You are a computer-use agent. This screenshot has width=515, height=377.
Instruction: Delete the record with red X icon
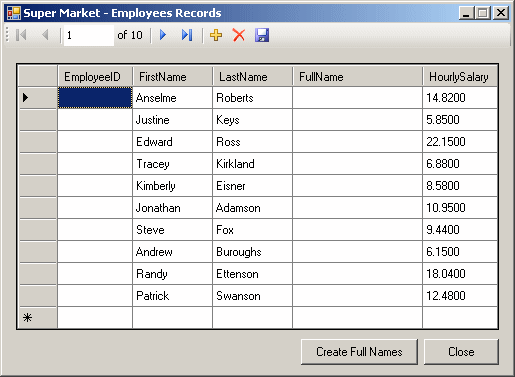(x=239, y=35)
